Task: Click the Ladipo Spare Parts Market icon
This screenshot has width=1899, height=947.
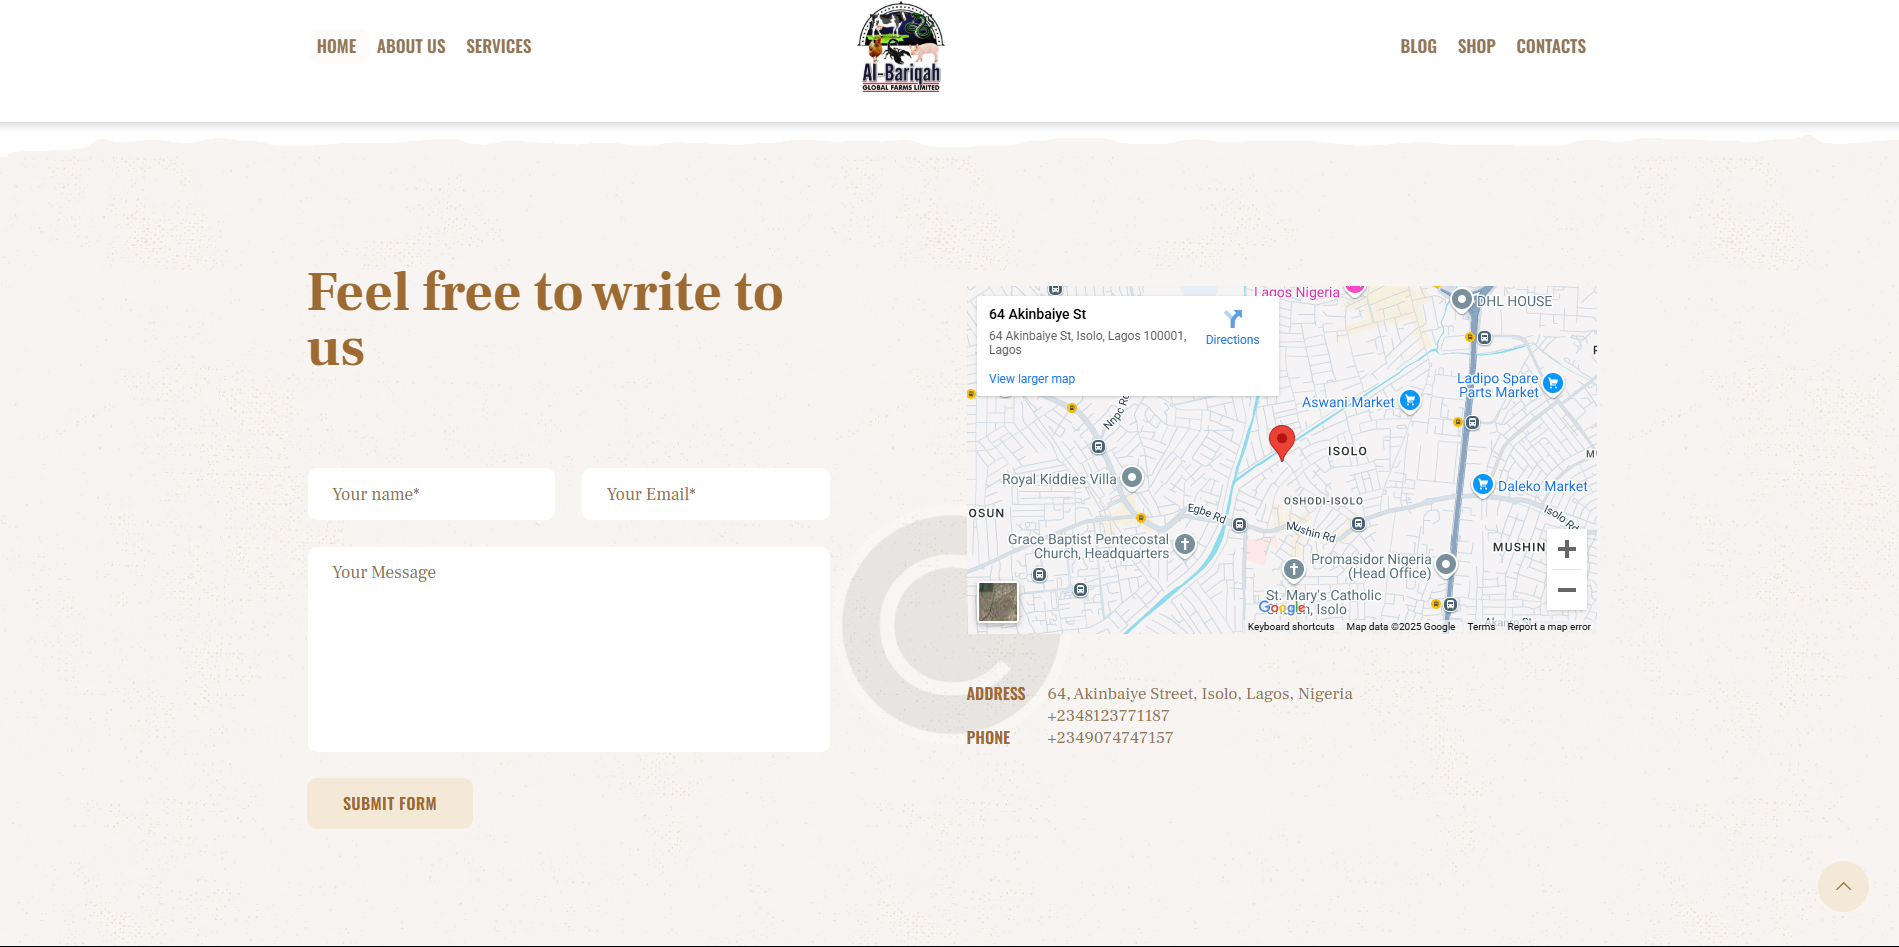Action: [x=1552, y=383]
